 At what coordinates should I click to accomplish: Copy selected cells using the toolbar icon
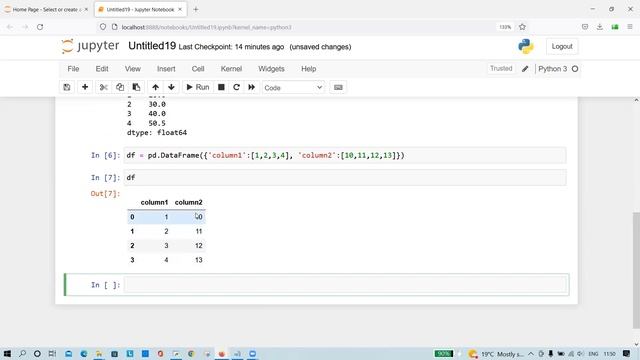[120, 87]
